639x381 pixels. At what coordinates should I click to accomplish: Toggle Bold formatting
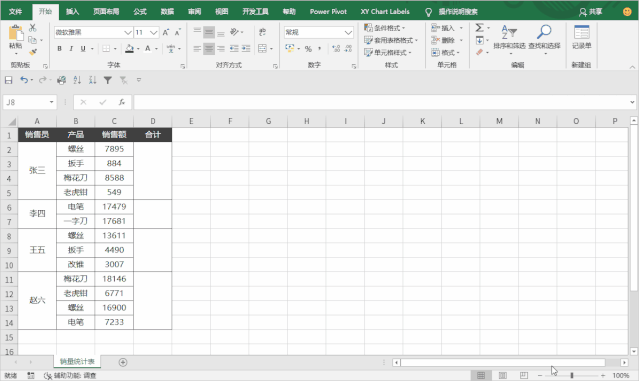point(59,48)
